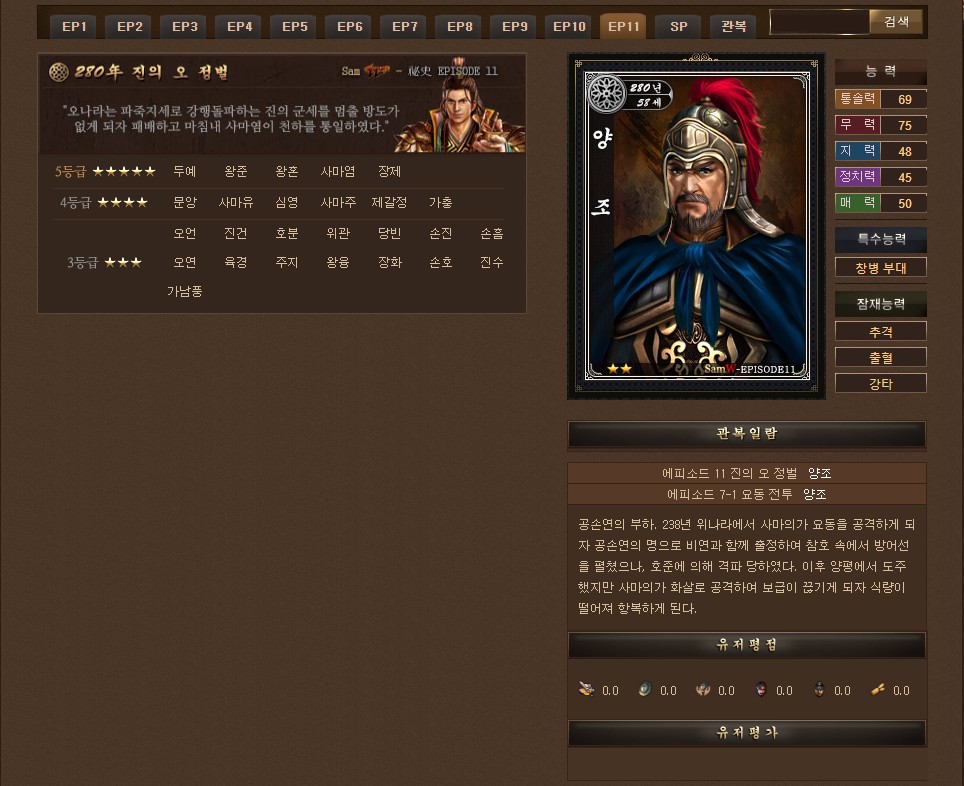964x786 pixels.
Task: Click the round shield rating icon
Action: click(x=644, y=689)
